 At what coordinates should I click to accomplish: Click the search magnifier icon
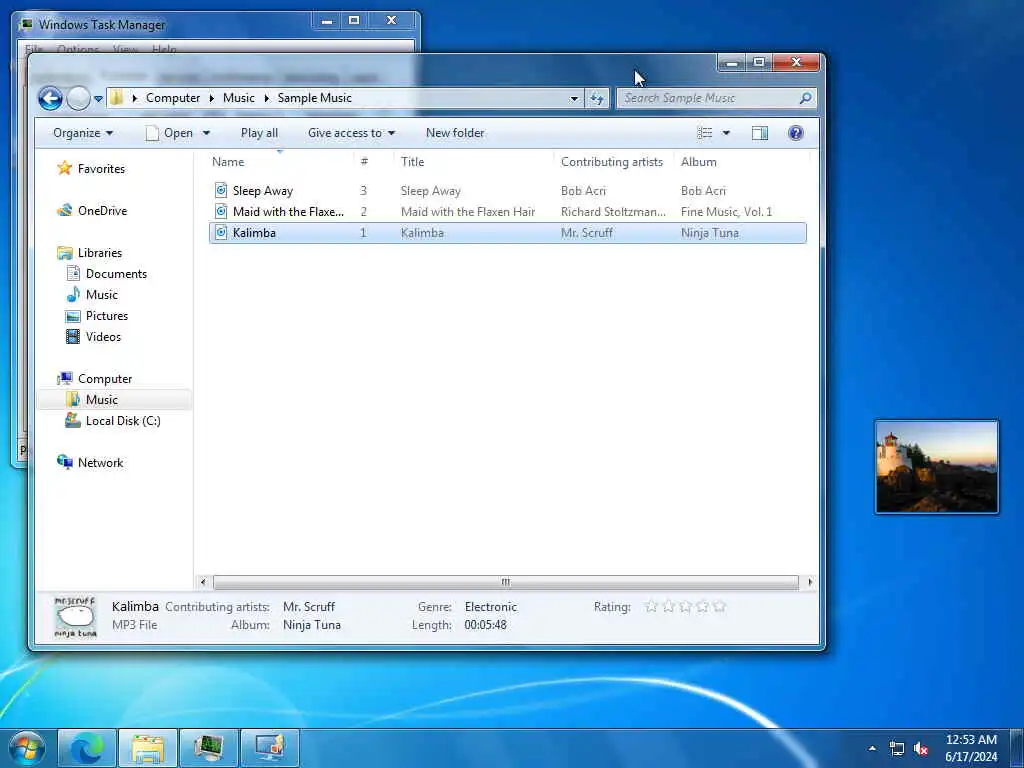(805, 98)
